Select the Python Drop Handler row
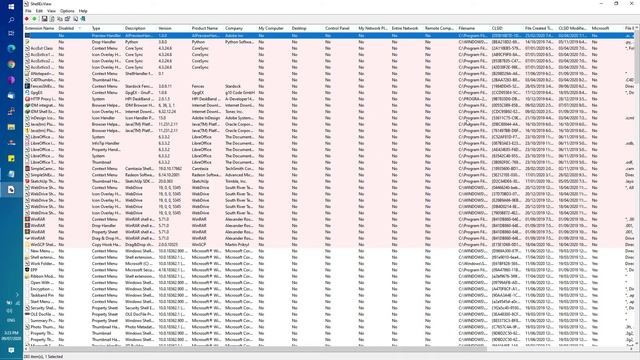The width and height of the screenshot is (640, 360). click(329, 42)
